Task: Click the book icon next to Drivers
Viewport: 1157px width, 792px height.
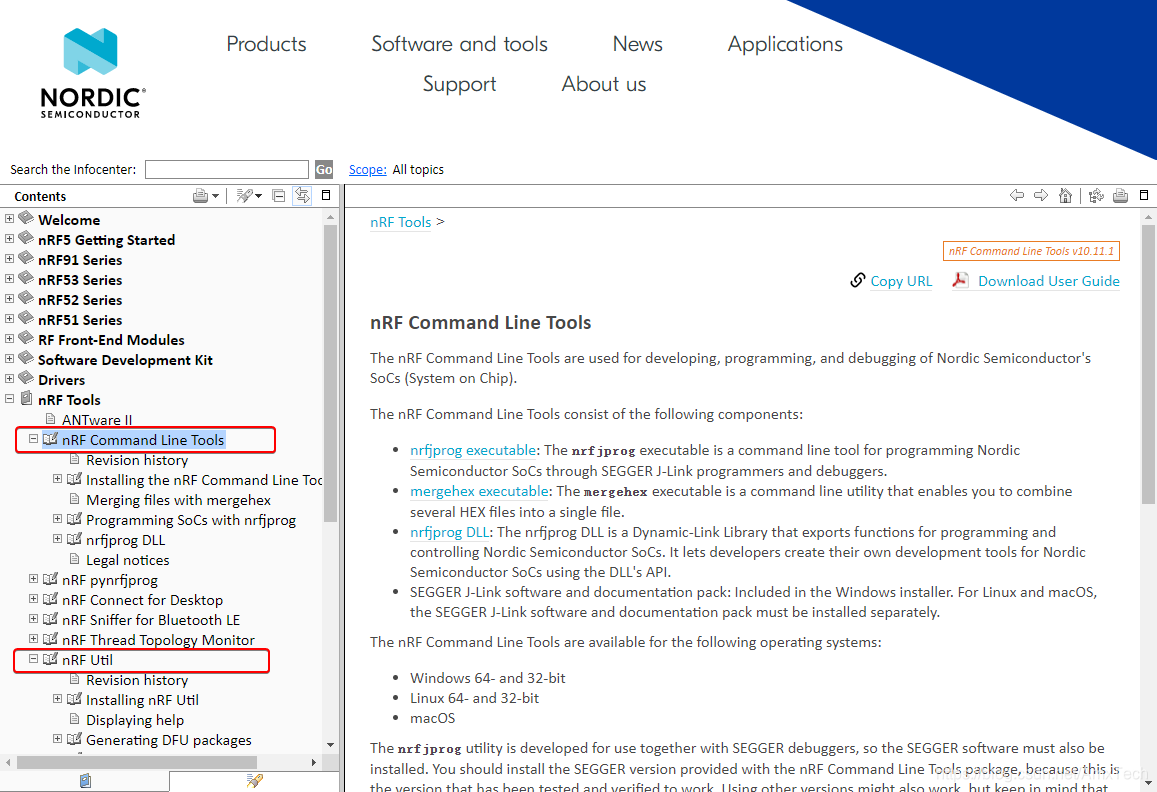Action: pos(26,377)
